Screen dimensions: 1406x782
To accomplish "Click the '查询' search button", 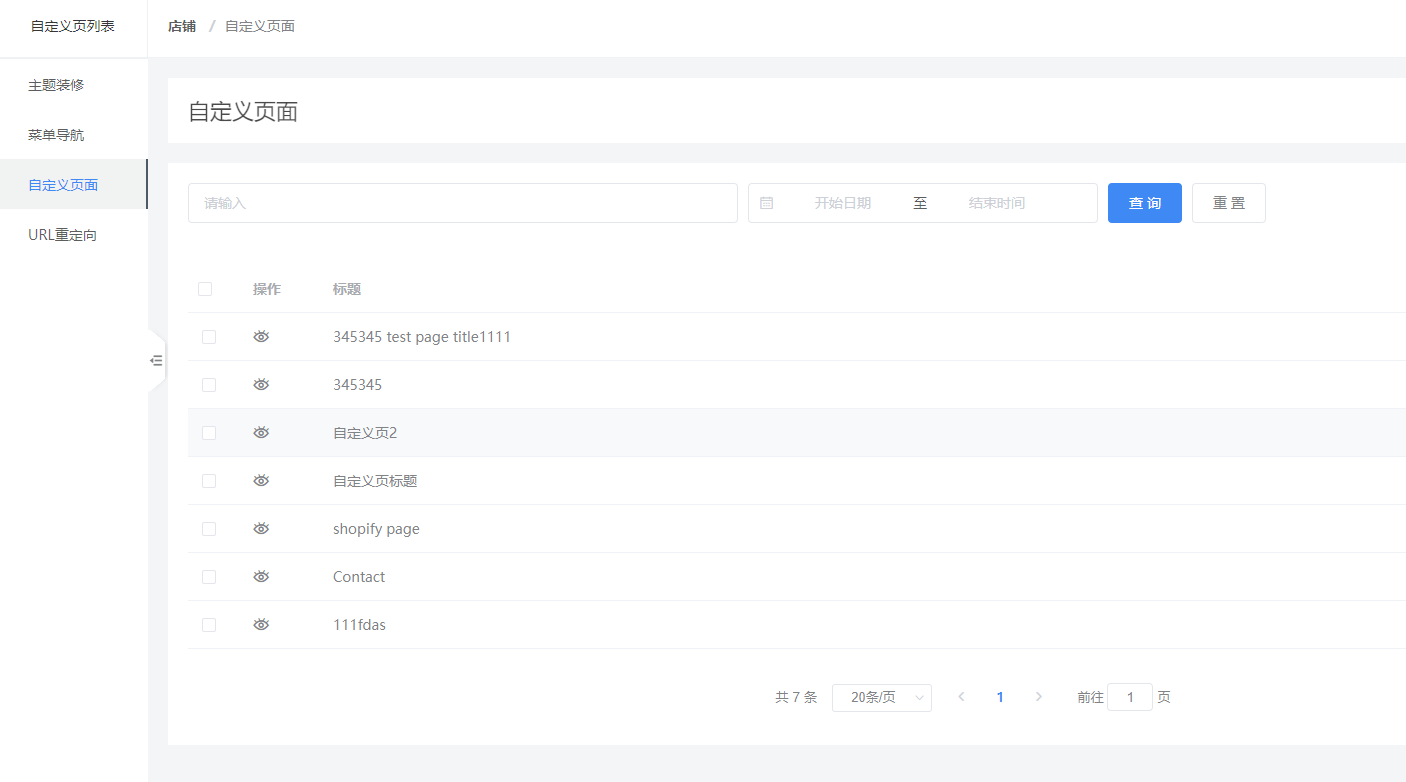I will click(x=1145, y=203).
